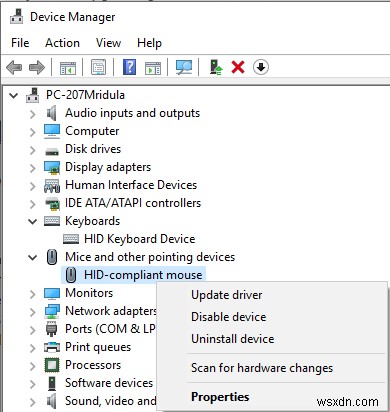The image size is (390, 412).
Task: Open the Help menu
Action: [x=149, y=43]
